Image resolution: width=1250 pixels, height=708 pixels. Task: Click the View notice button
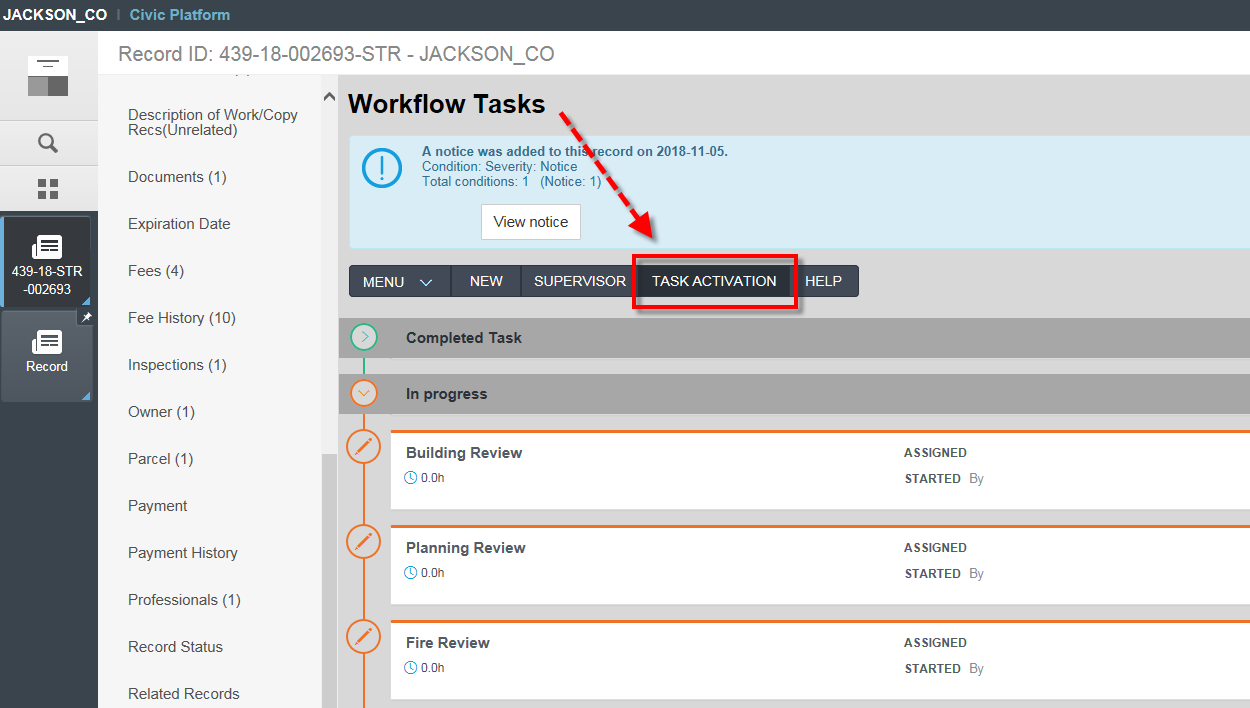tap(530, 222)
